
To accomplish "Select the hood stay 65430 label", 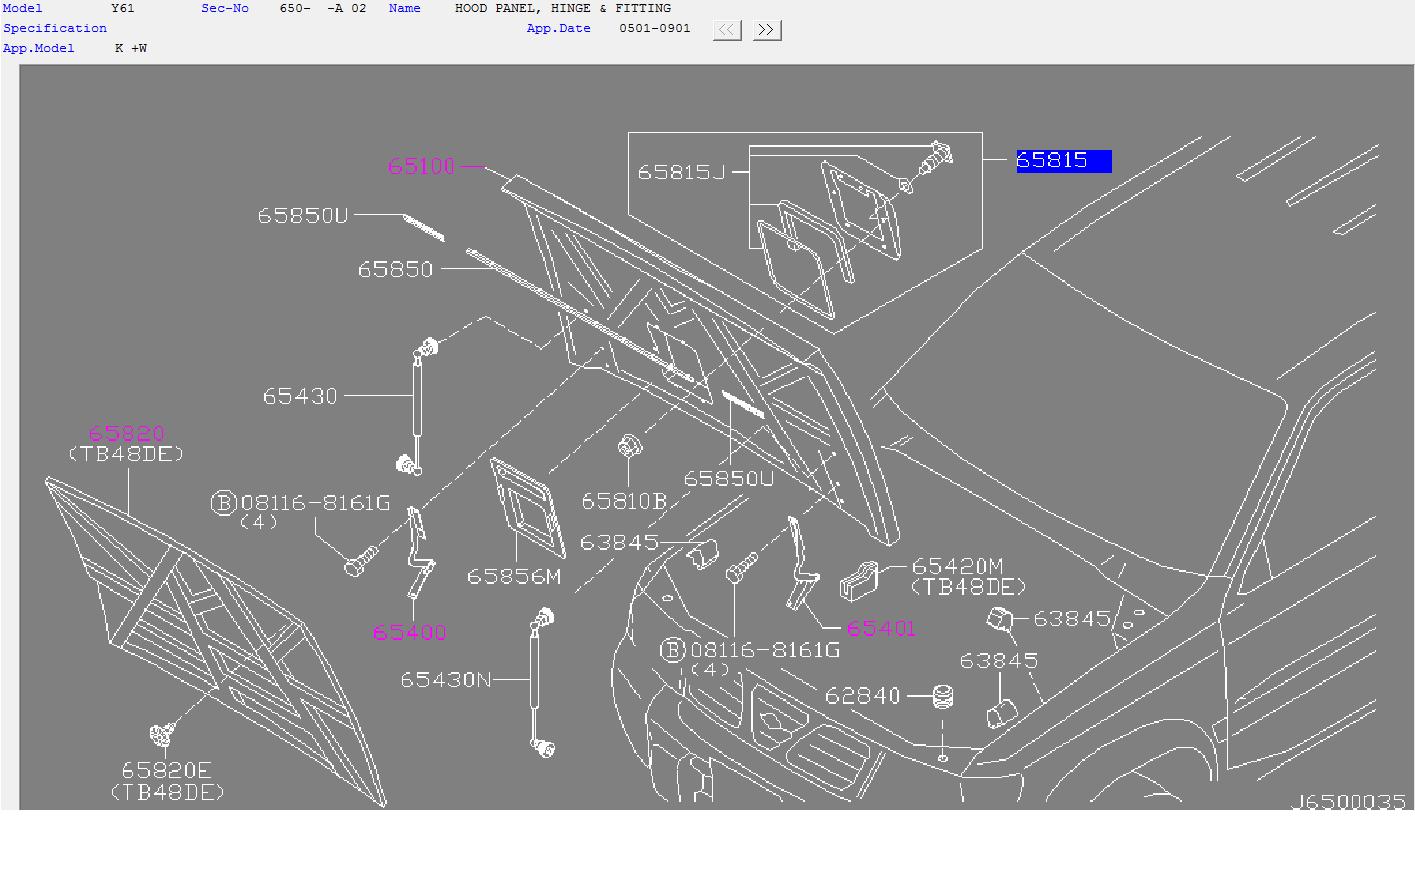I will click(300, 396).
